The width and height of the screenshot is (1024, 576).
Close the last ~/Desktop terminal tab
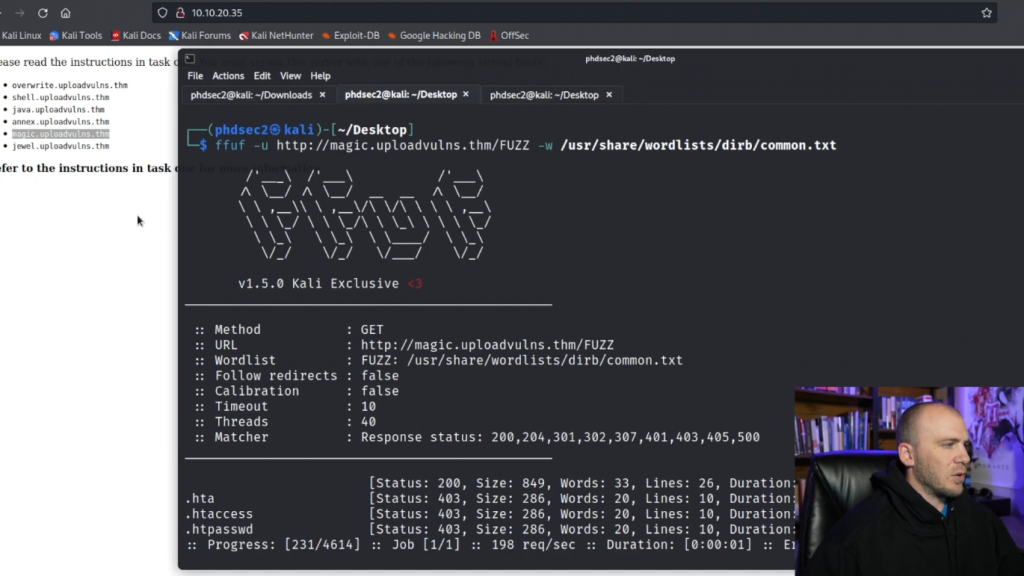(x=609, y=95)
